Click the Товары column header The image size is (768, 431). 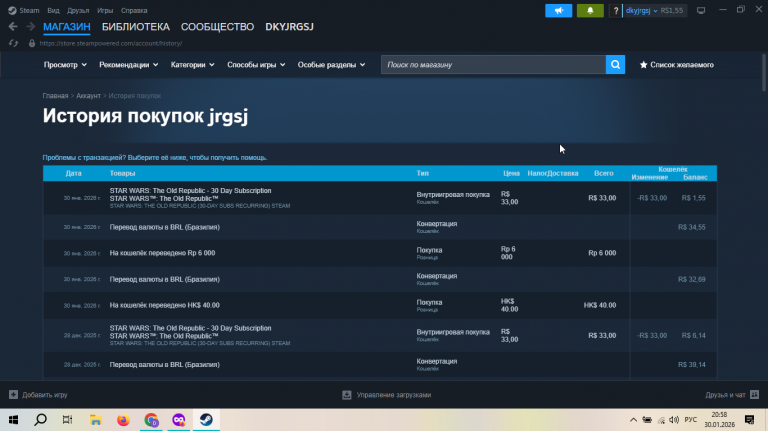[122, 173]
